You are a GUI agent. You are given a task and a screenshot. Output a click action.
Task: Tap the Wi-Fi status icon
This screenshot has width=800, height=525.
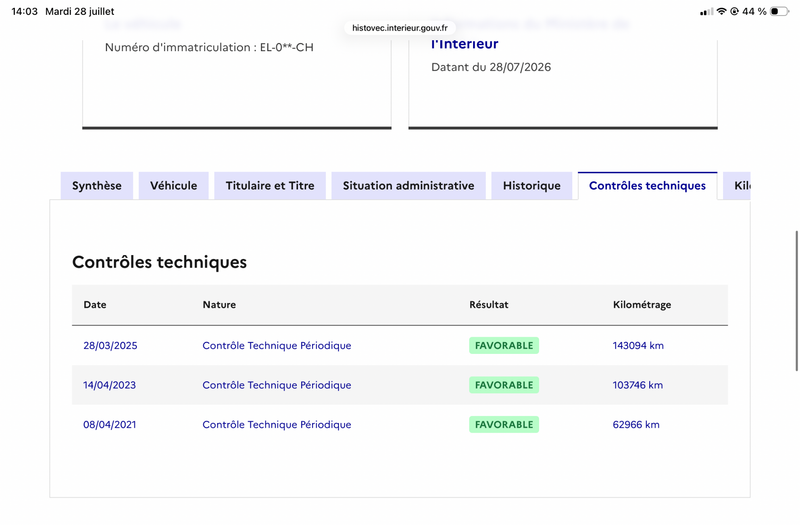[x=721, y=11]
